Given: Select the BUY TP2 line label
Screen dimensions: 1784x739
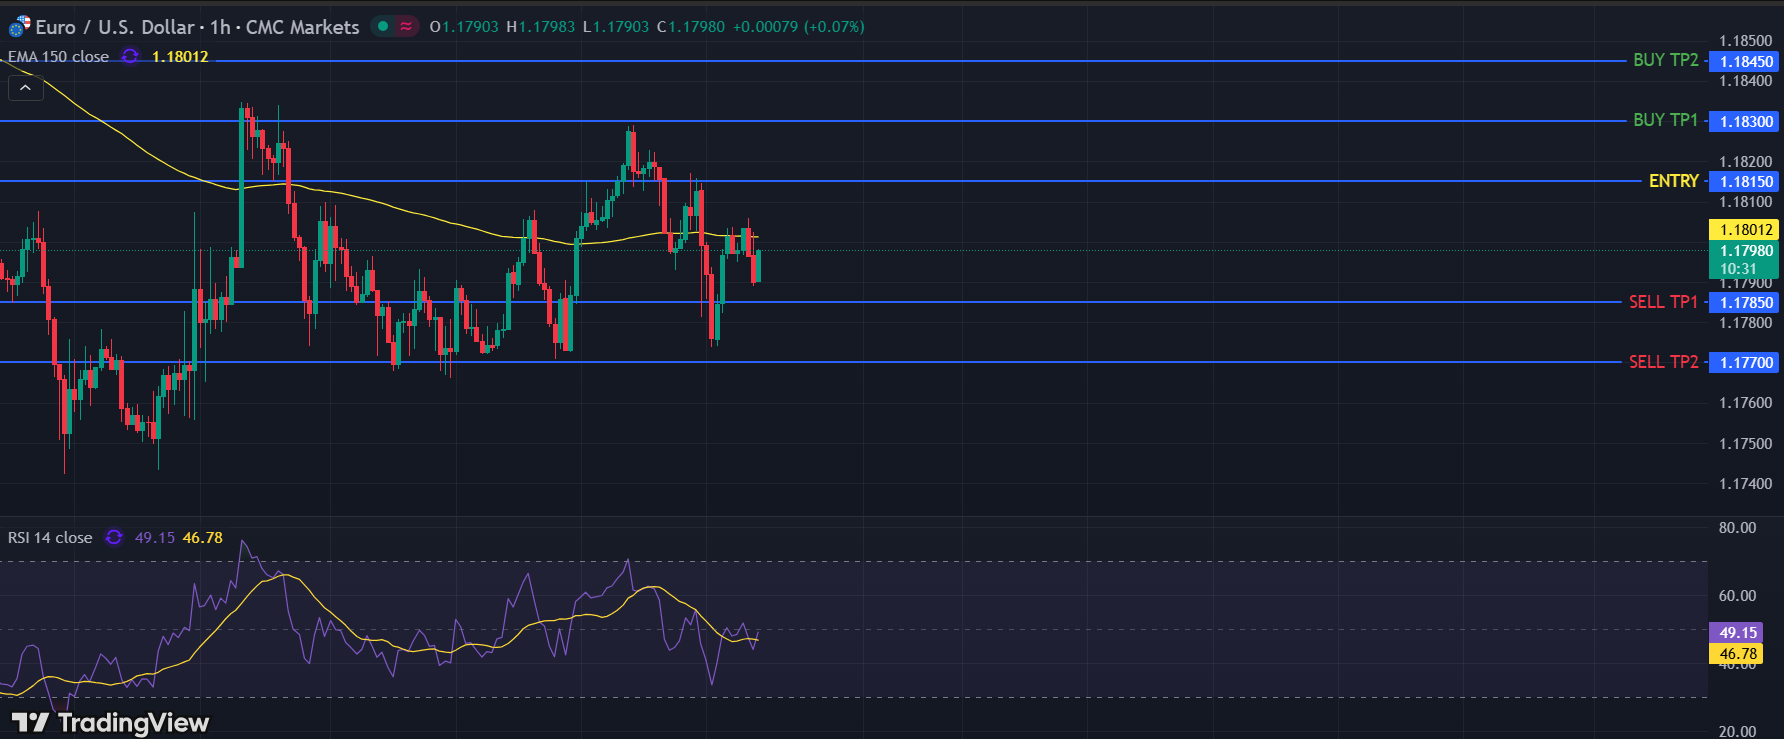Looking at the screenshot, I should tap(1665, 60).
